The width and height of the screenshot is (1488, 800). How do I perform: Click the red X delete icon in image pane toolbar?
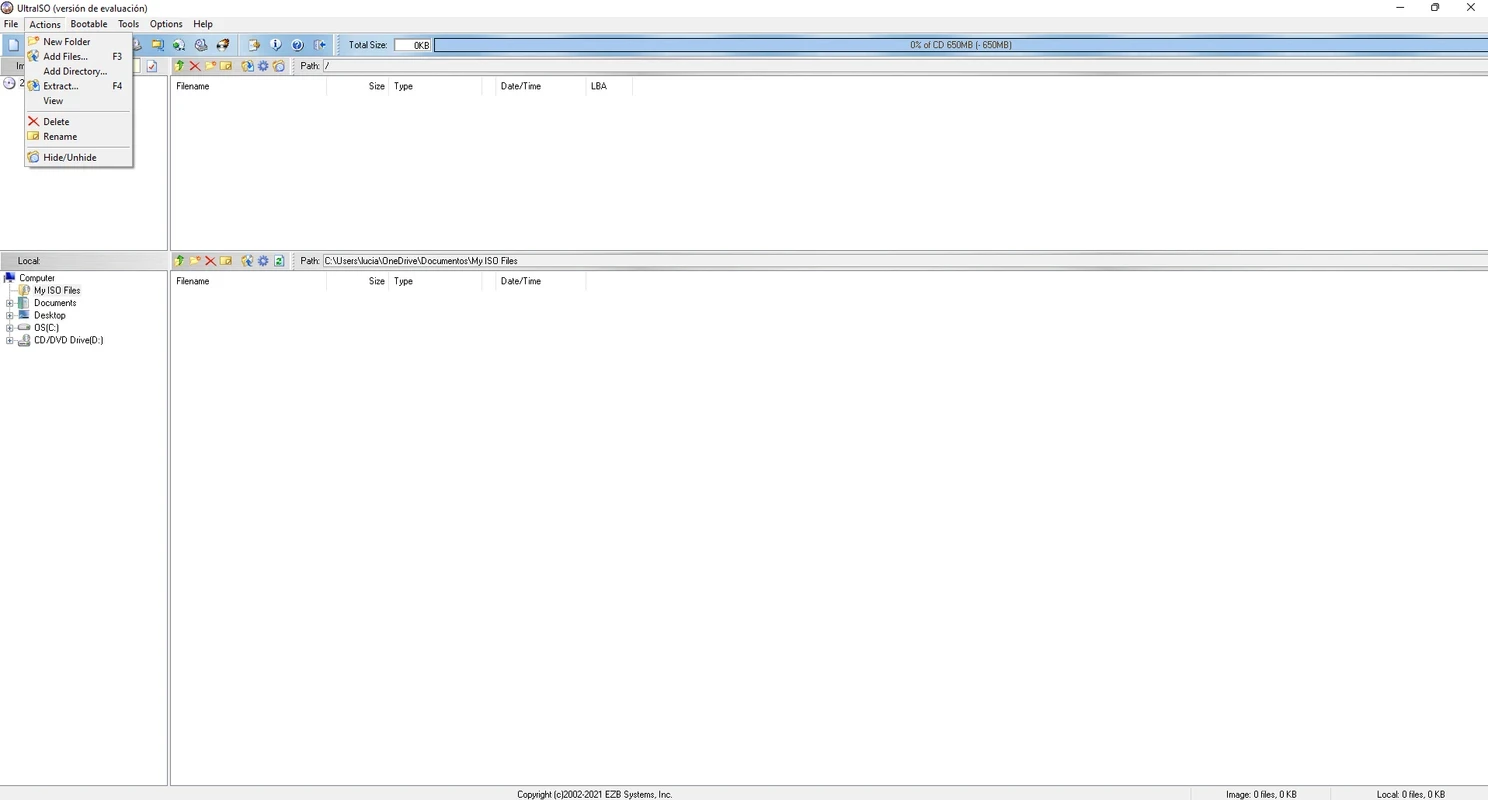pyautogui.click(x=195, y=66)
